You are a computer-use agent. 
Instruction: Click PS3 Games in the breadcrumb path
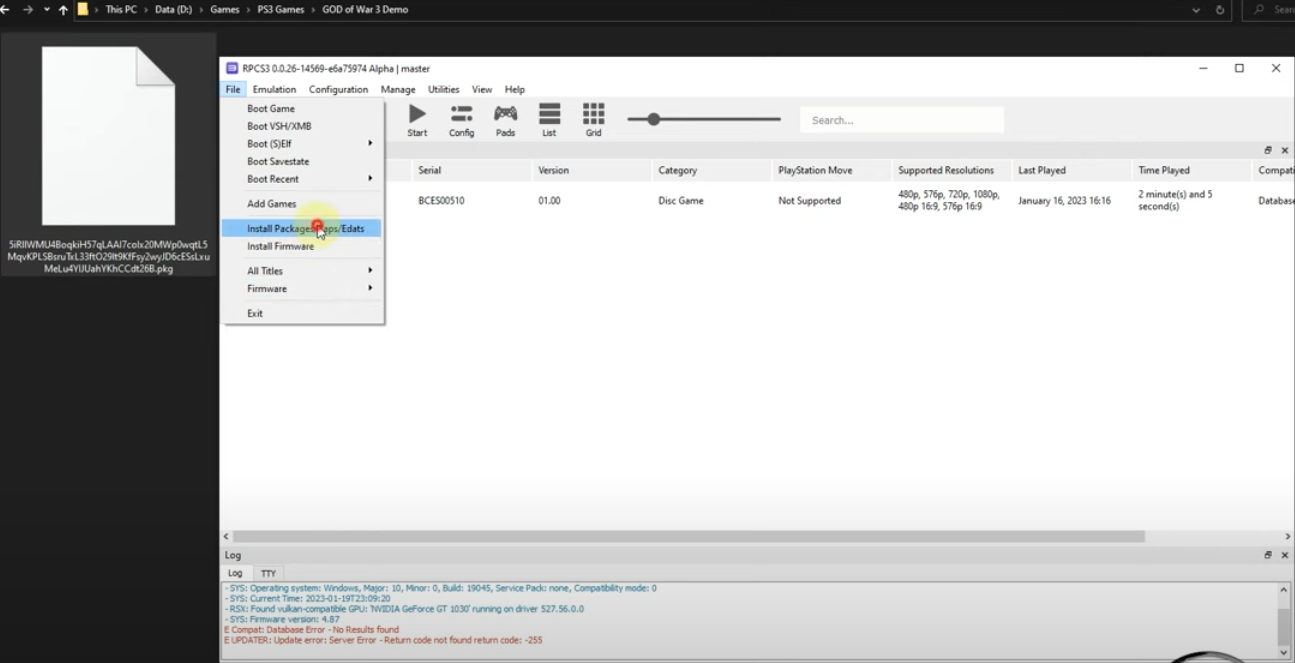coord(280,10)
